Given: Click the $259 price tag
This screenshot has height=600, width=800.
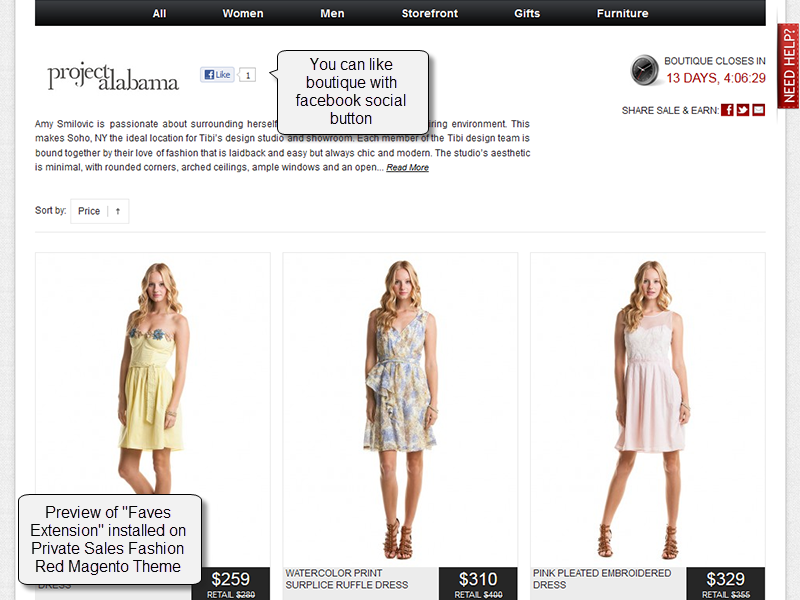Looking at the screenshot, I should 231,584.
